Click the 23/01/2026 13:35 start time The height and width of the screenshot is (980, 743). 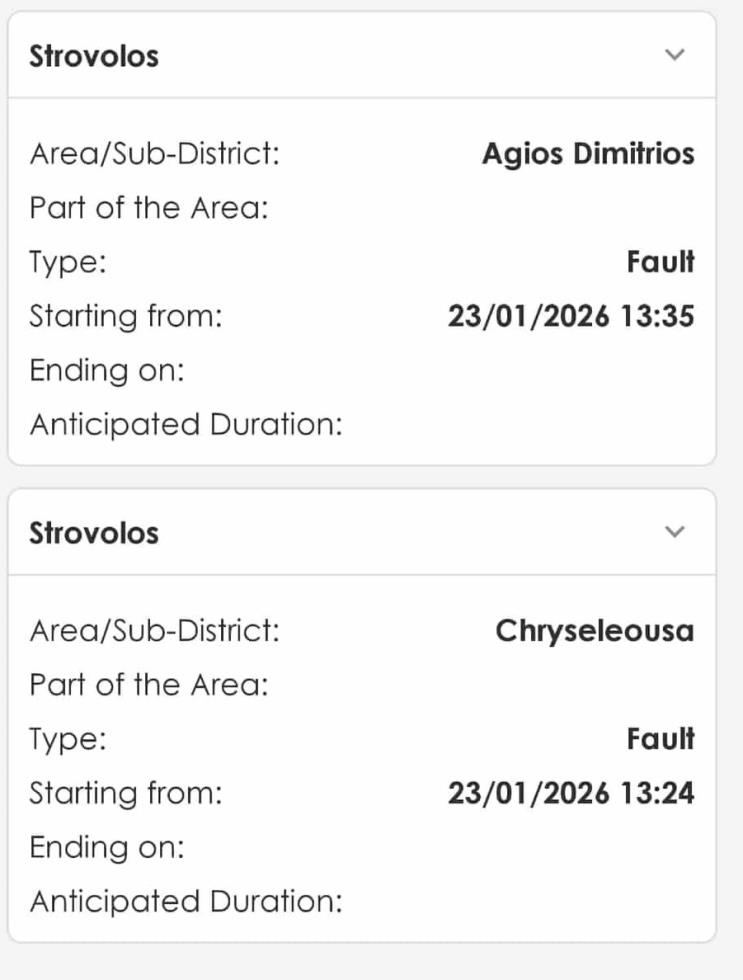coord(571,317)
